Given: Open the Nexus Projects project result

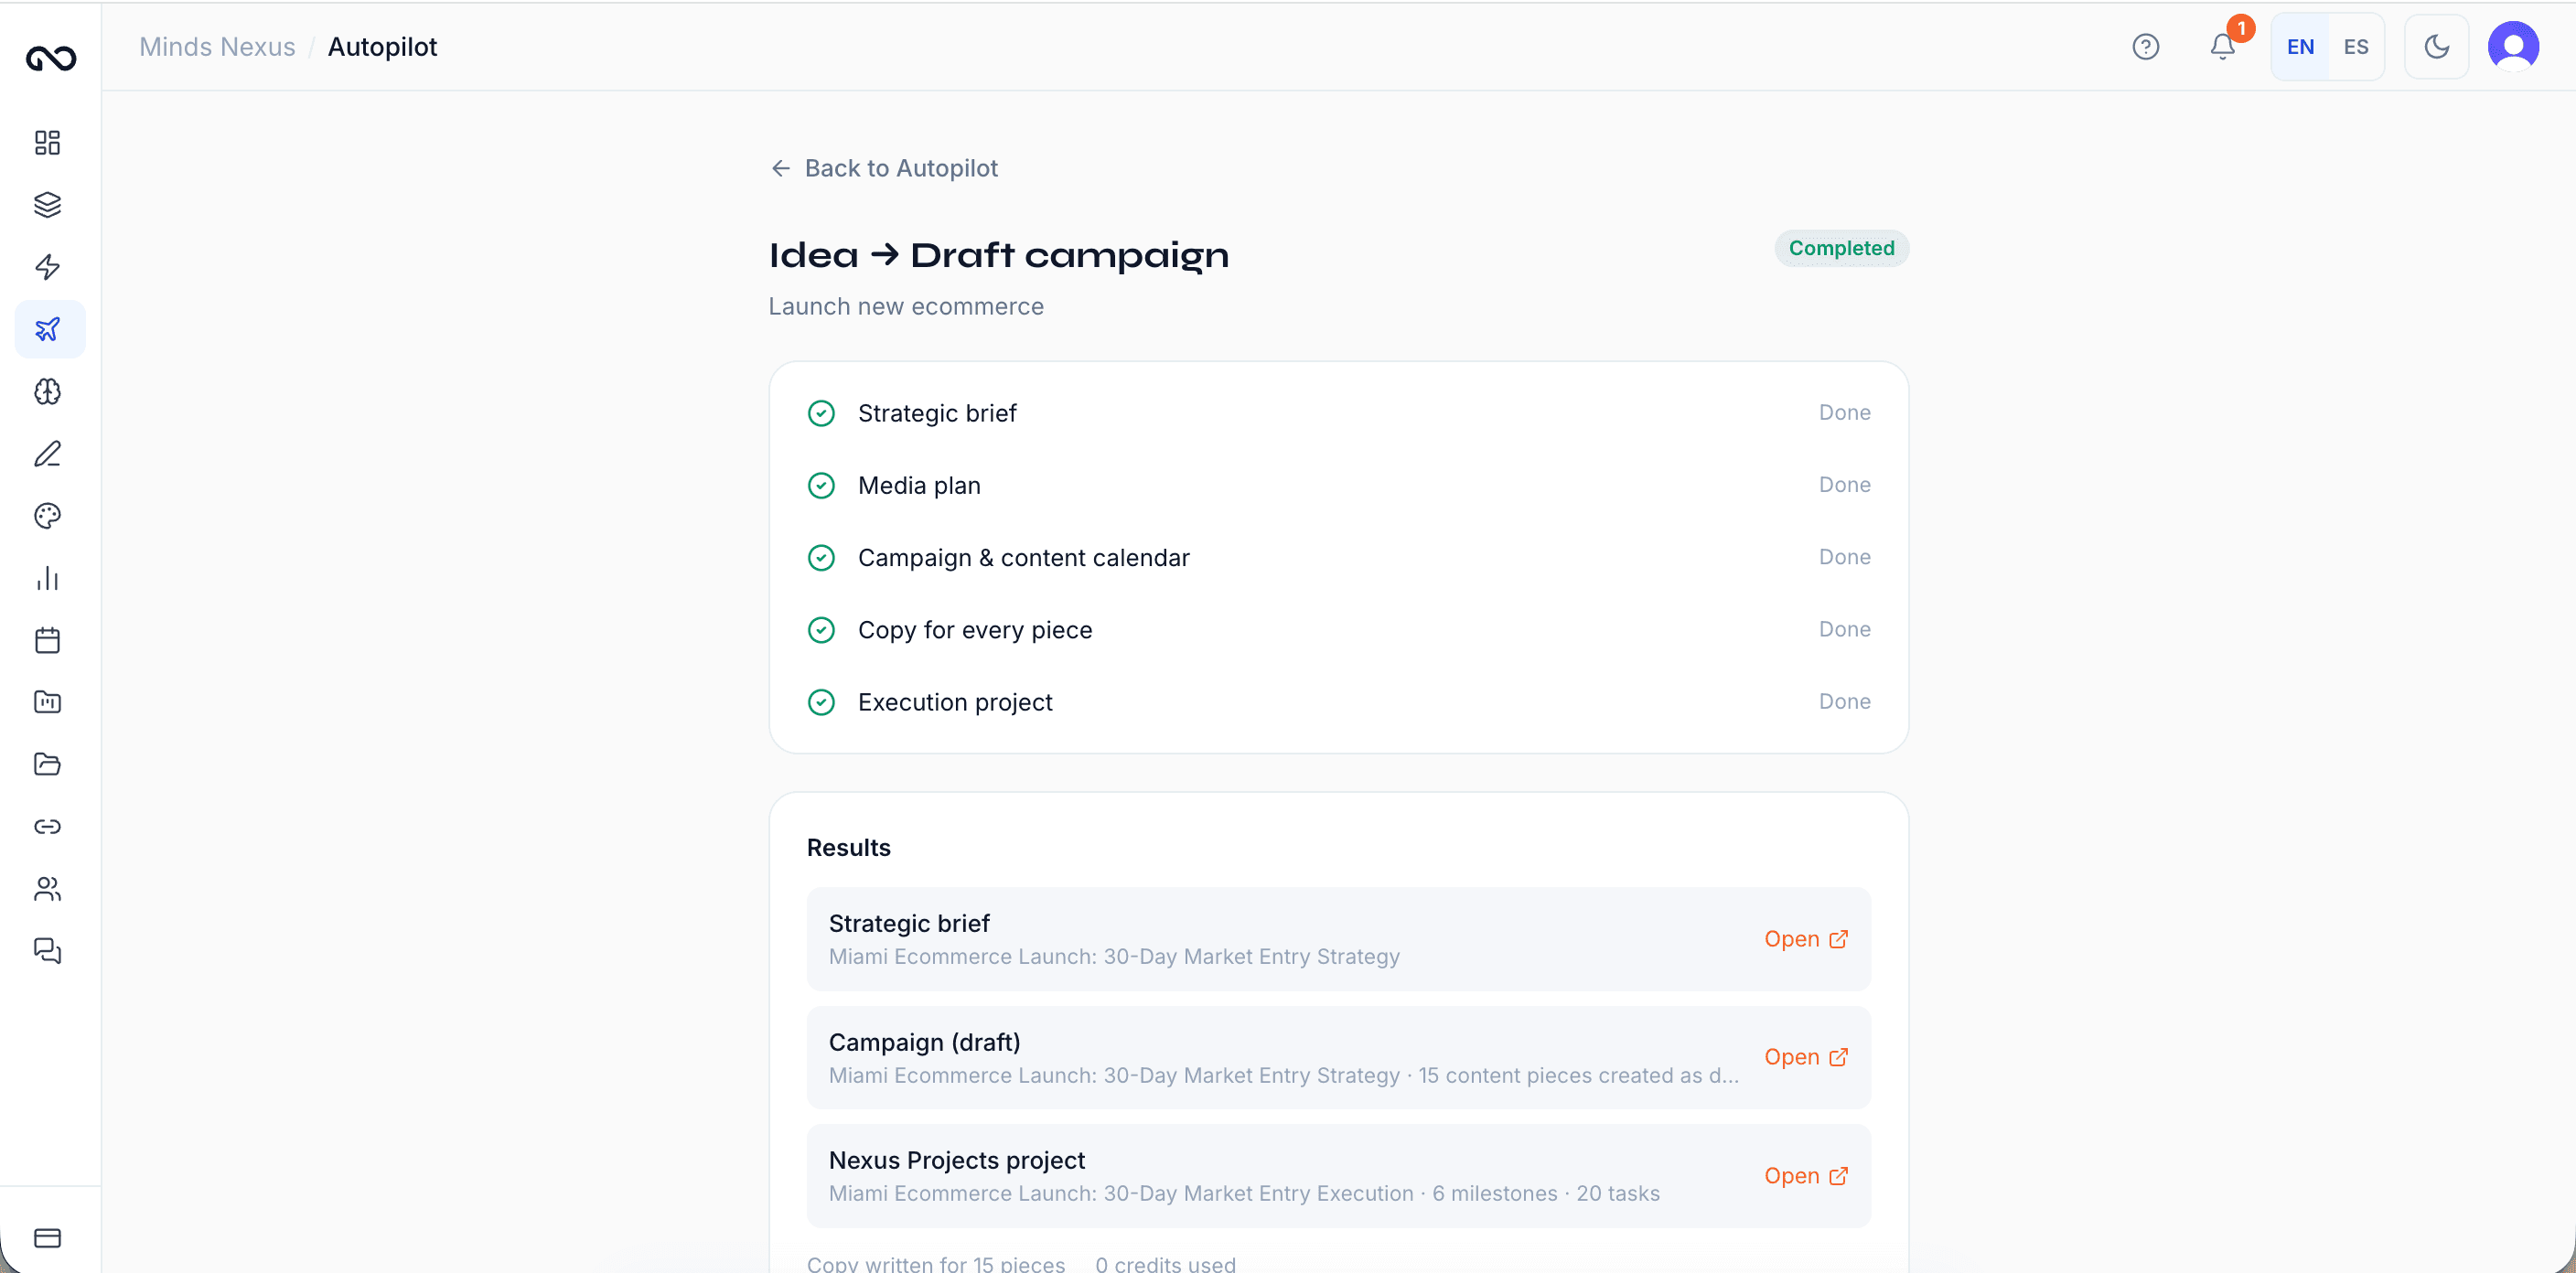Looking at the screenshot, I should pyautogui.click(x=1805, y=1176).
